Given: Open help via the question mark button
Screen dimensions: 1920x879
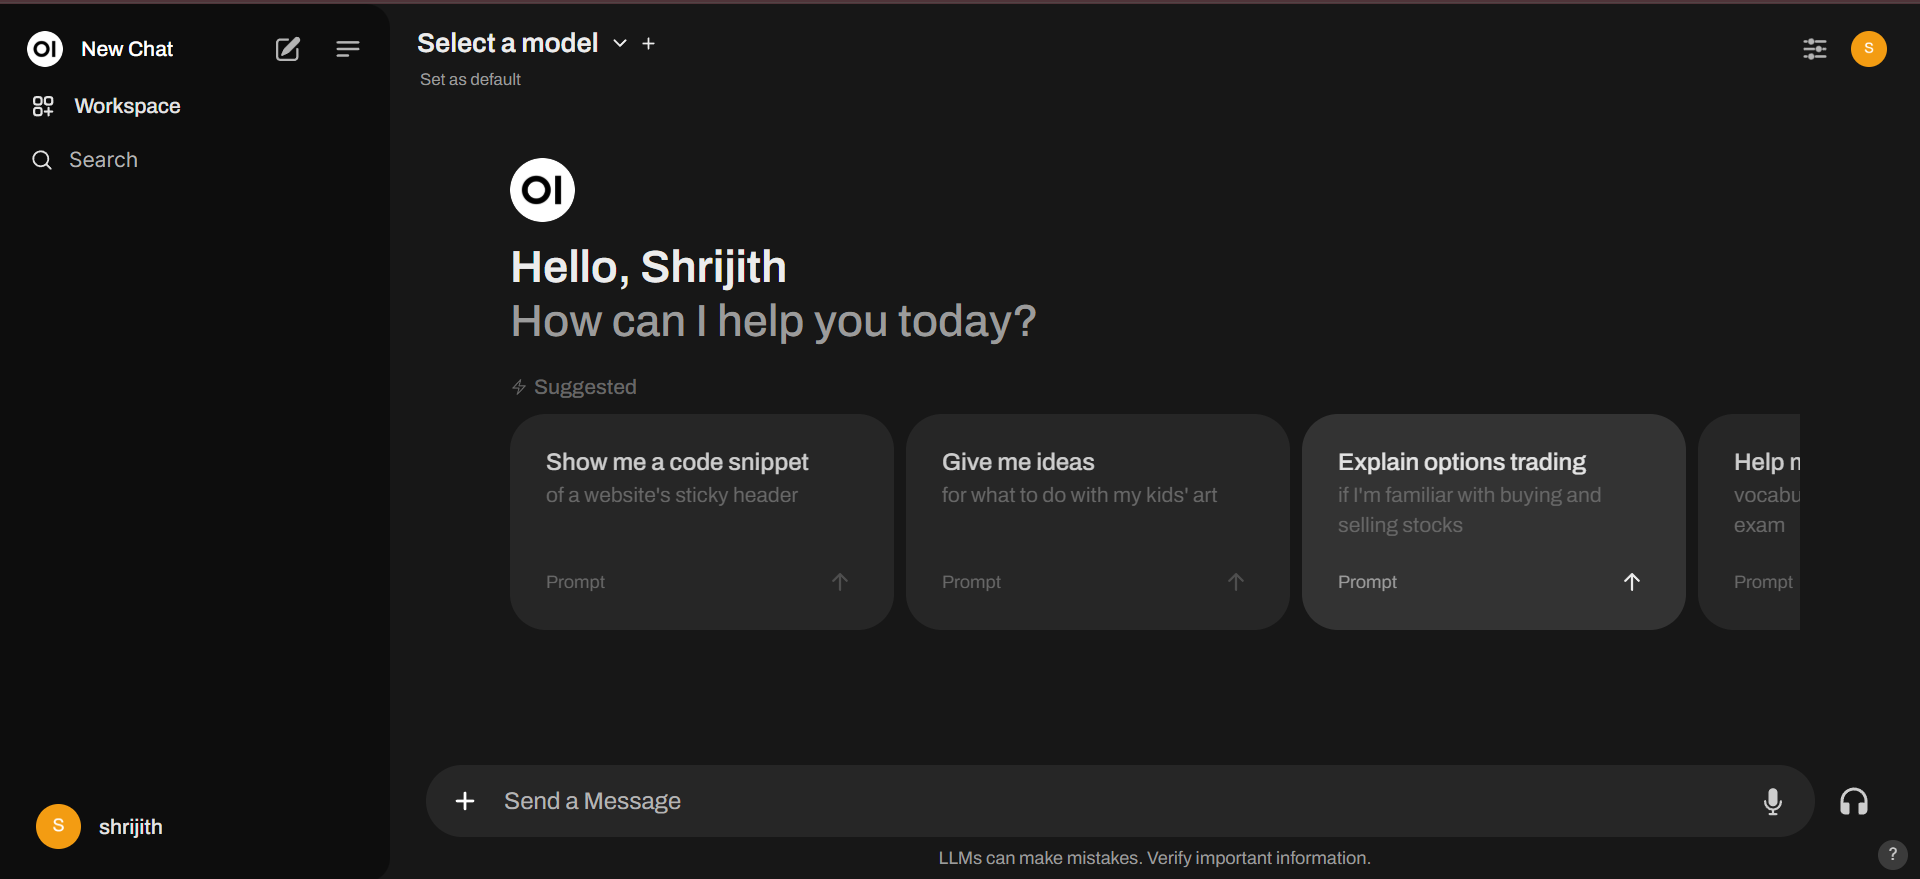Looking at the screenshot, I should coord(1892,855).
